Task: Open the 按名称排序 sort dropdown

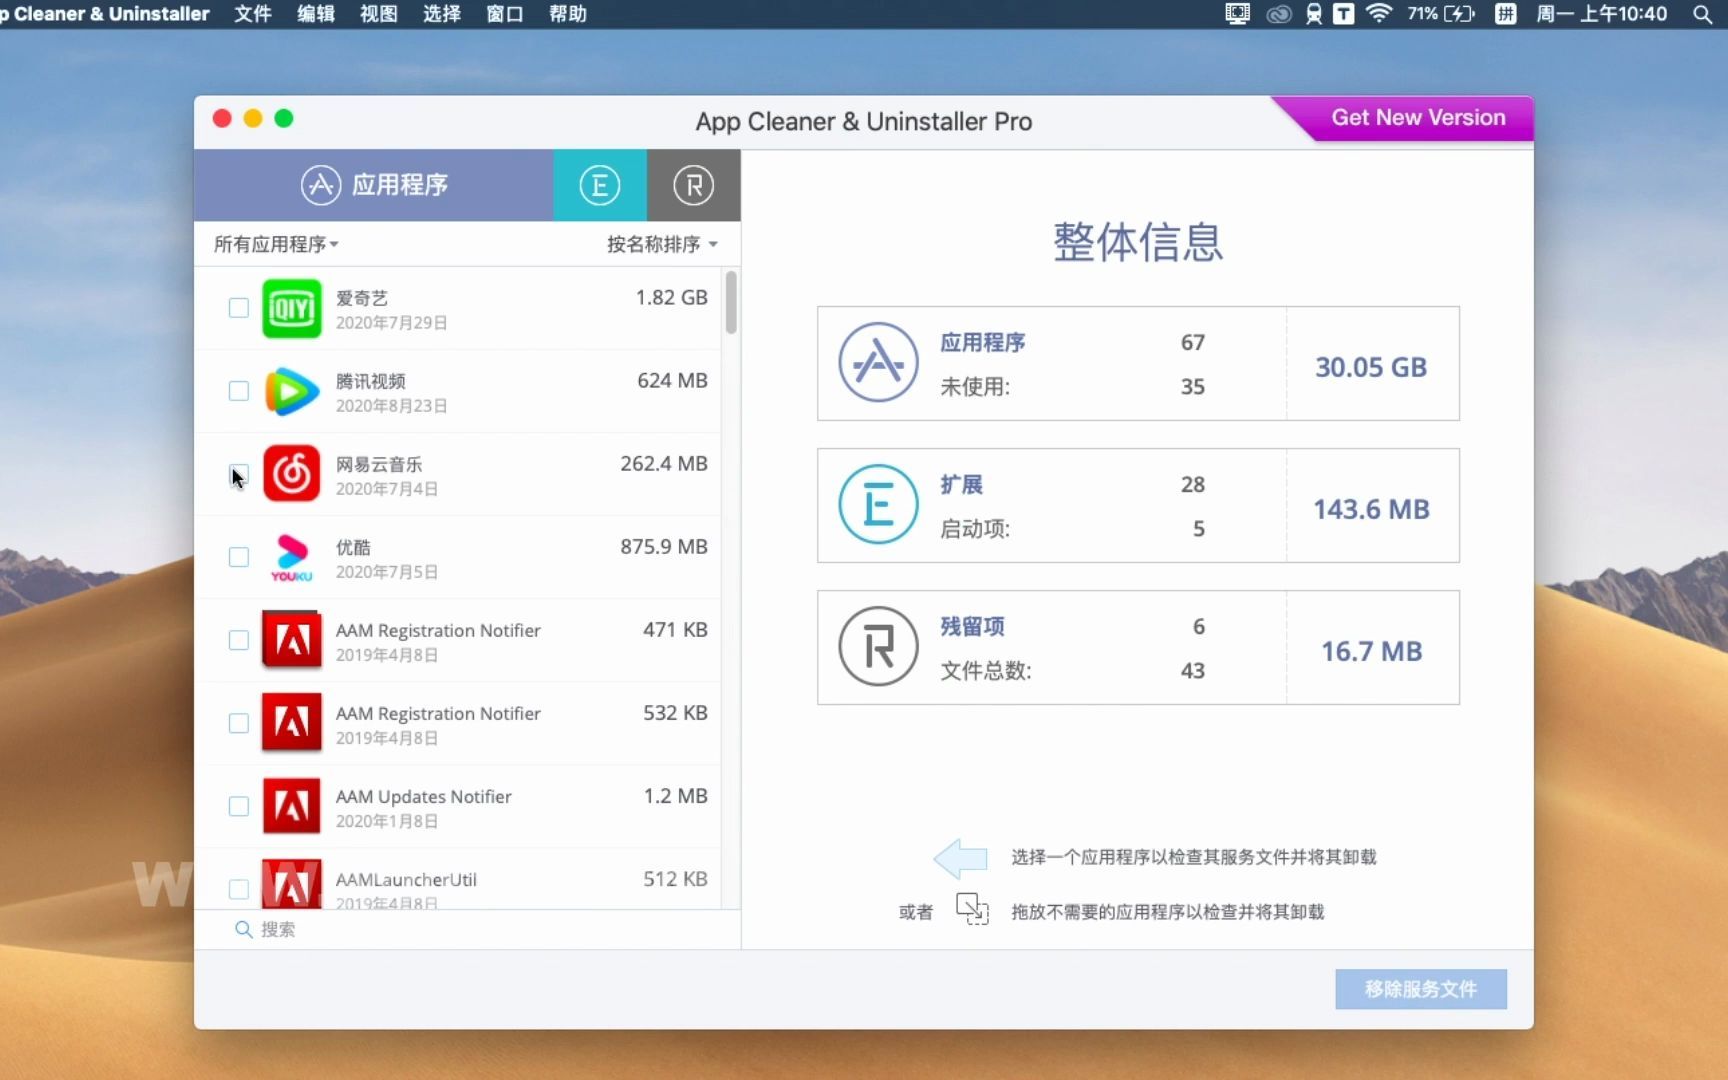Action: 662,244
